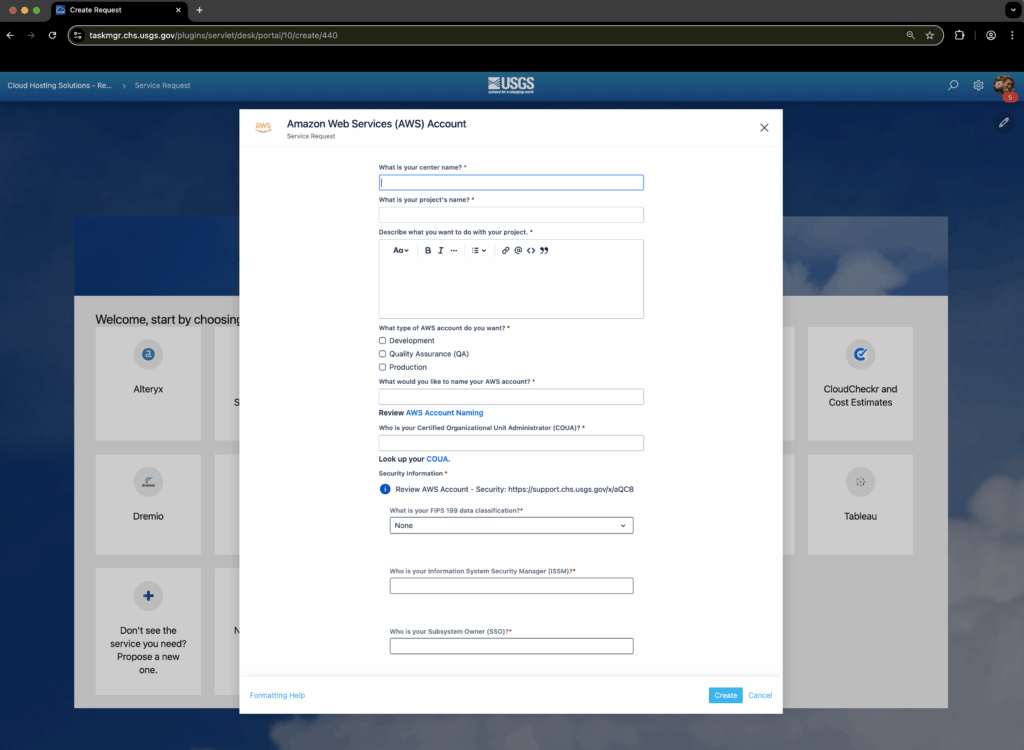
Task: Open portal search magnifier icon
Action: click(x=953, y=85)
